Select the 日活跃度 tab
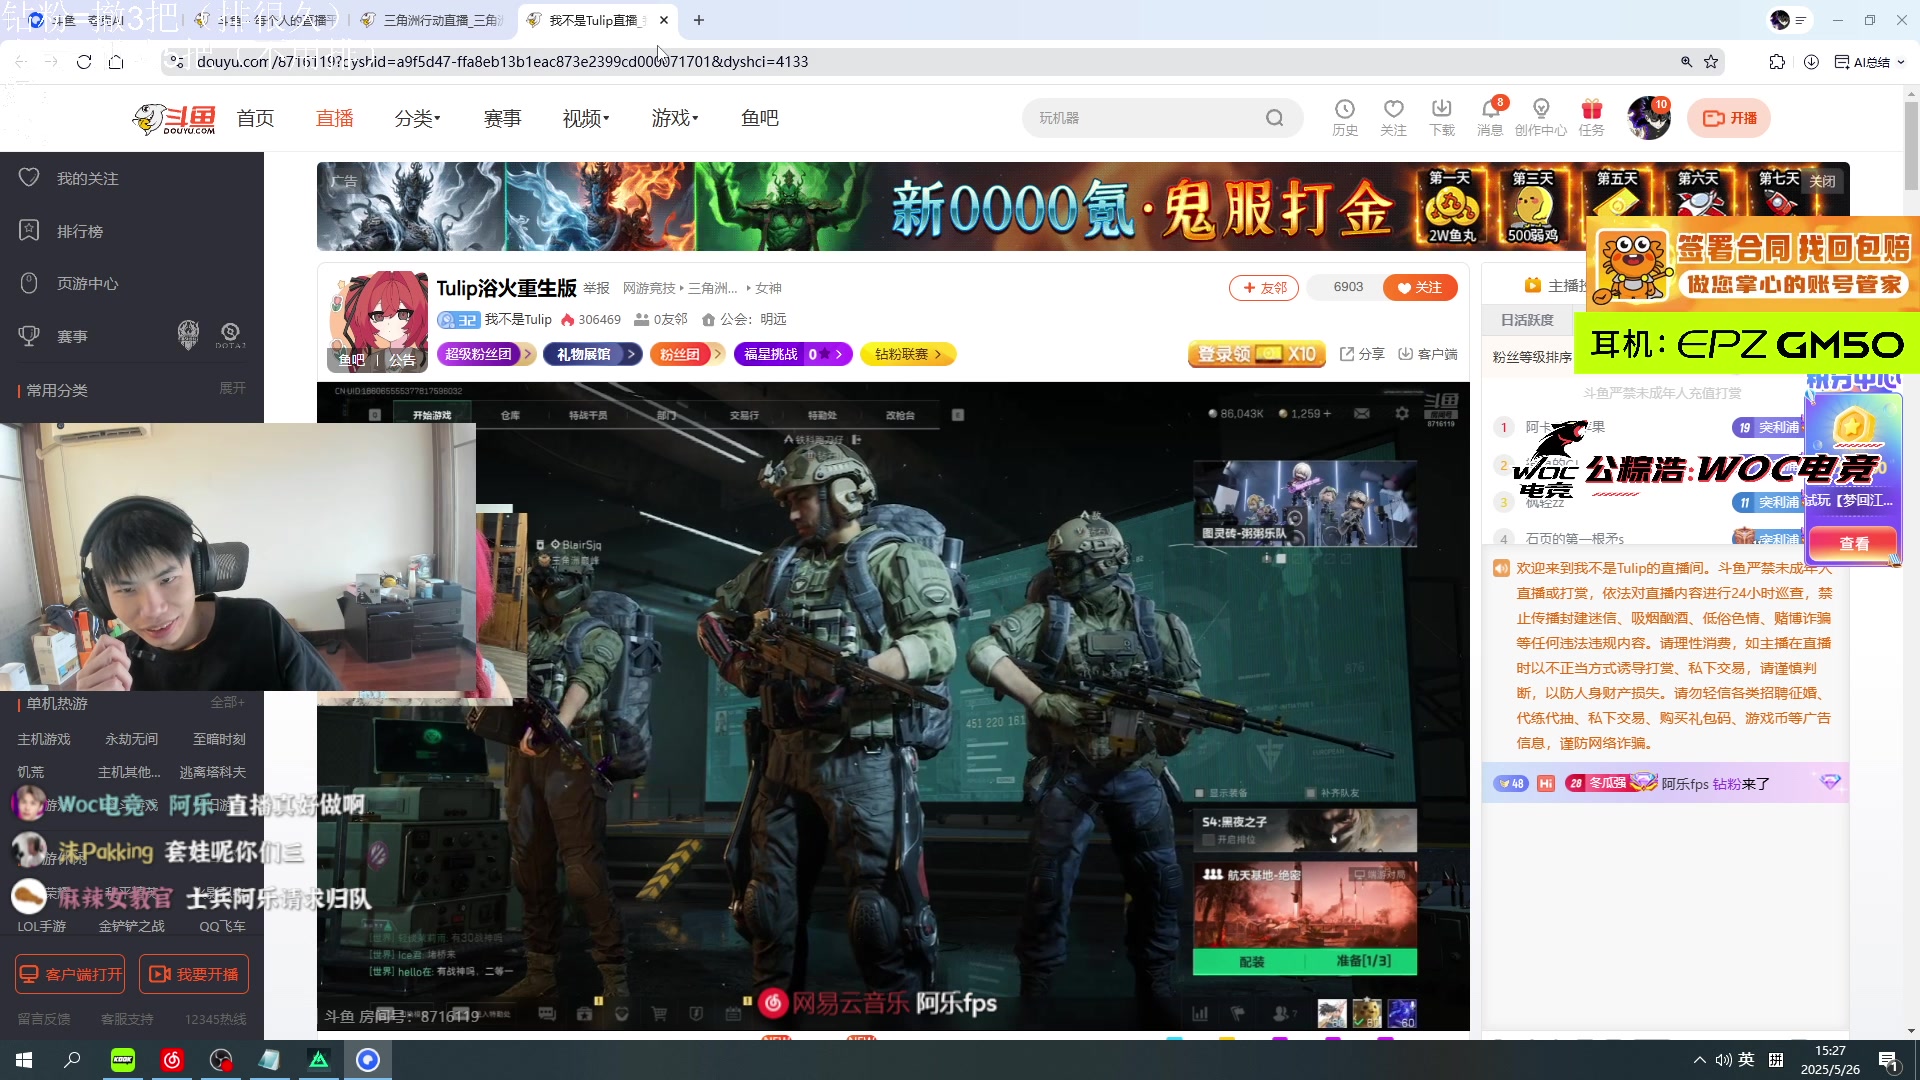Image resolution: width=1920 pixels, height=1080 pixels. click(1527, 320)
